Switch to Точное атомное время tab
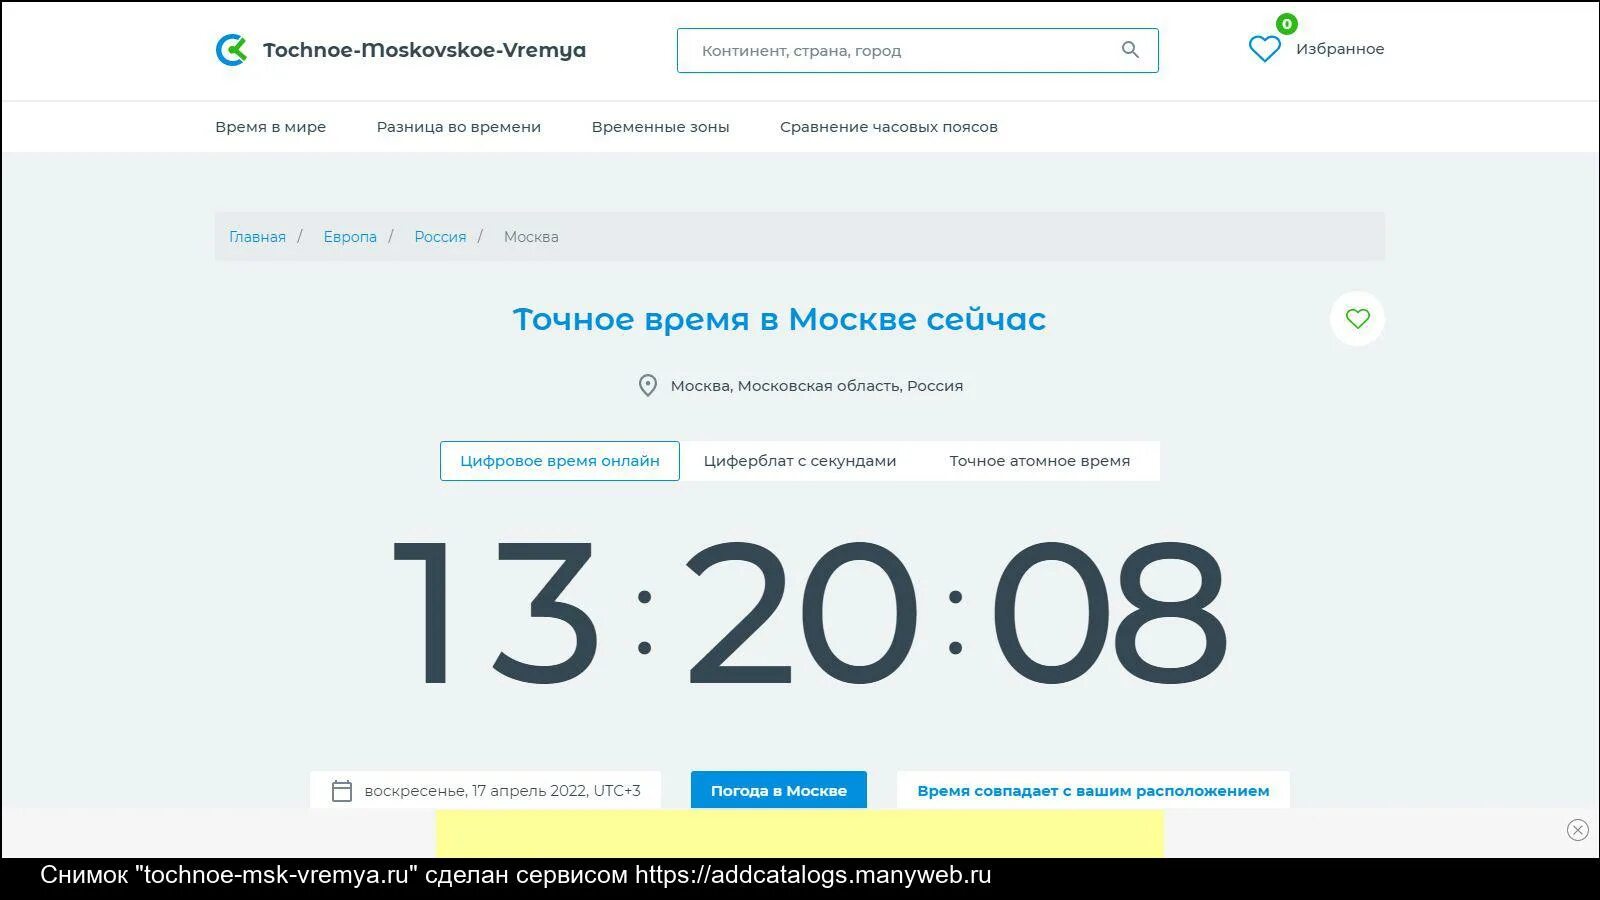 coord(1040,461)
